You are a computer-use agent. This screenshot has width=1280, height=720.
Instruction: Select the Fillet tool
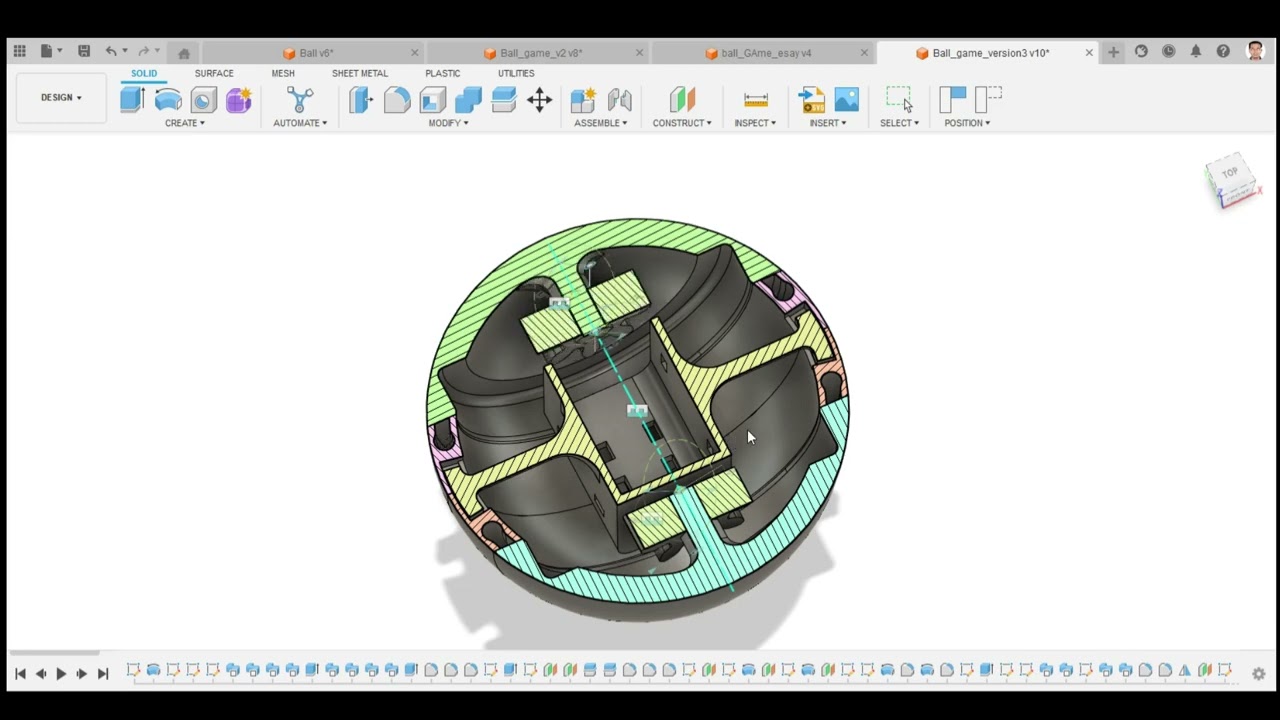click(x=397, y=99)
